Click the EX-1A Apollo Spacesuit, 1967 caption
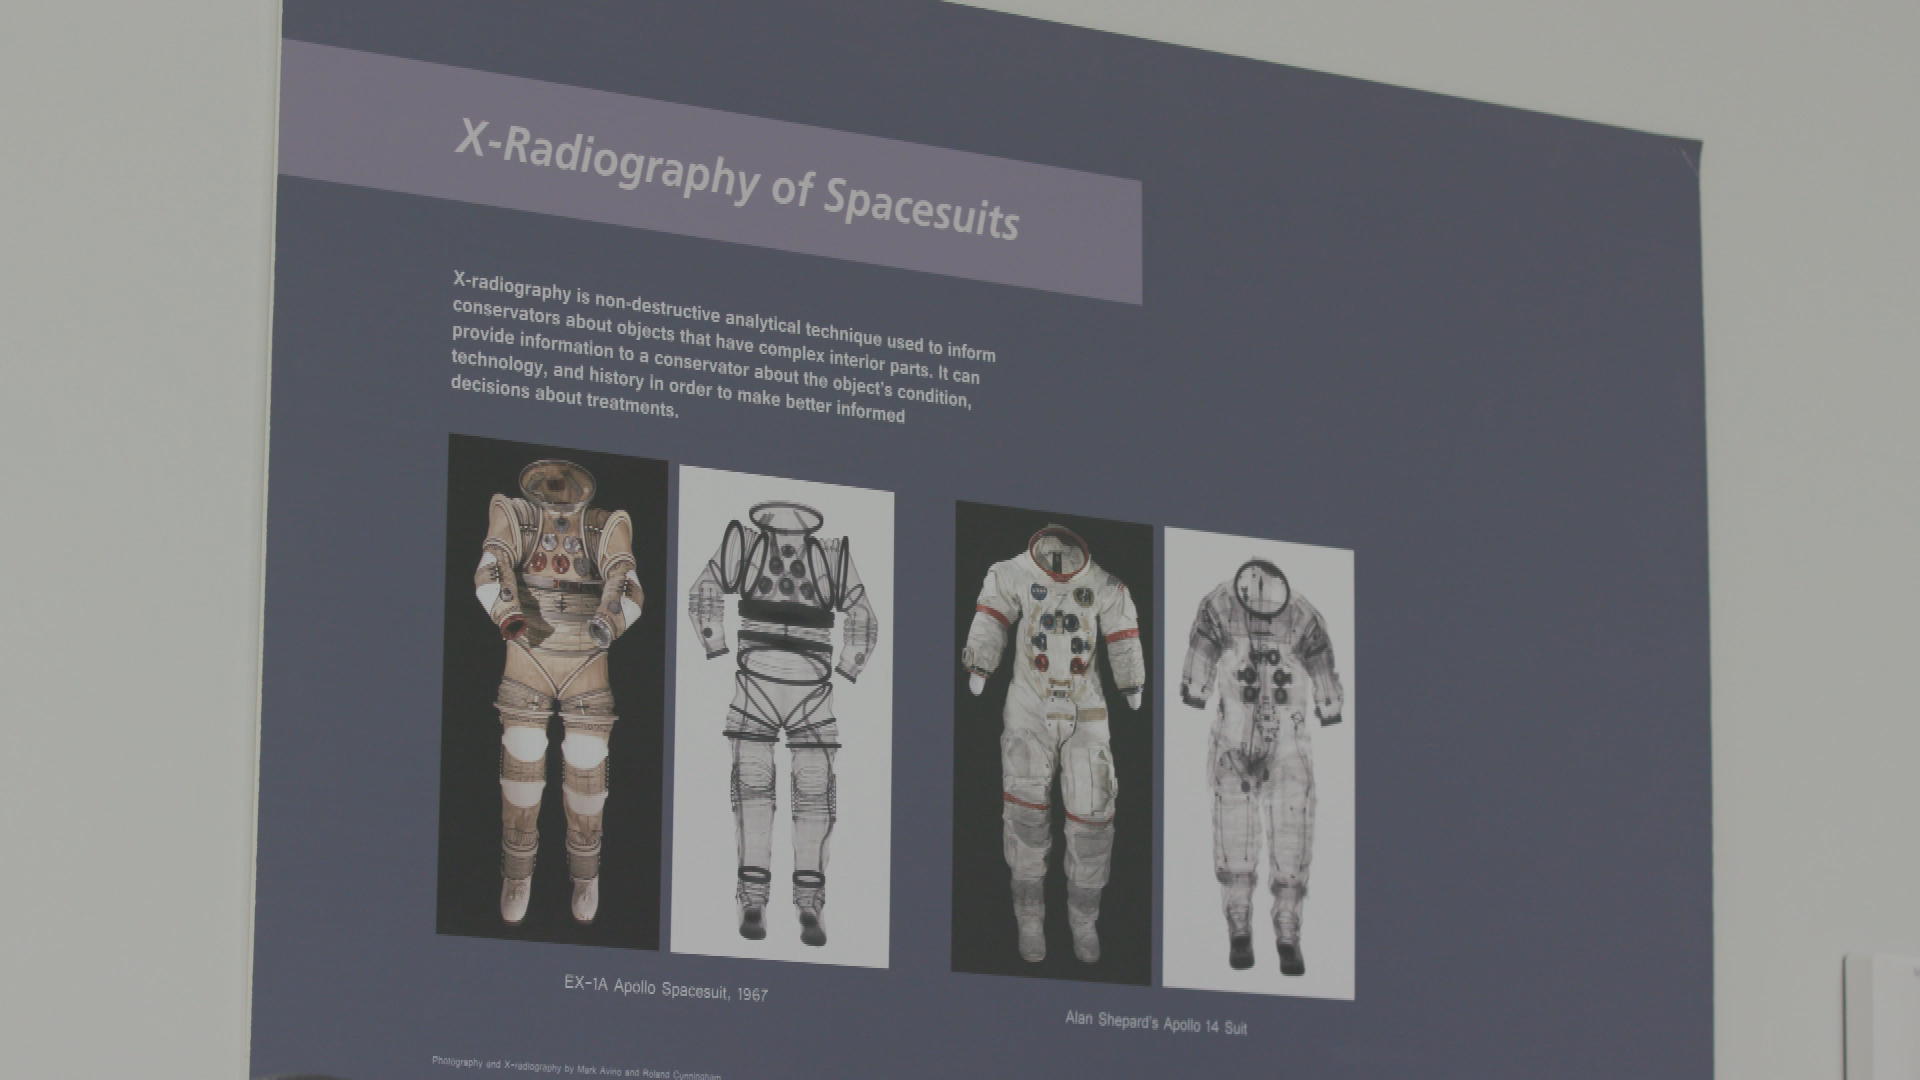Viewport: 1920px width, 1080px height. pyautogui.click(x=665, y=988)
